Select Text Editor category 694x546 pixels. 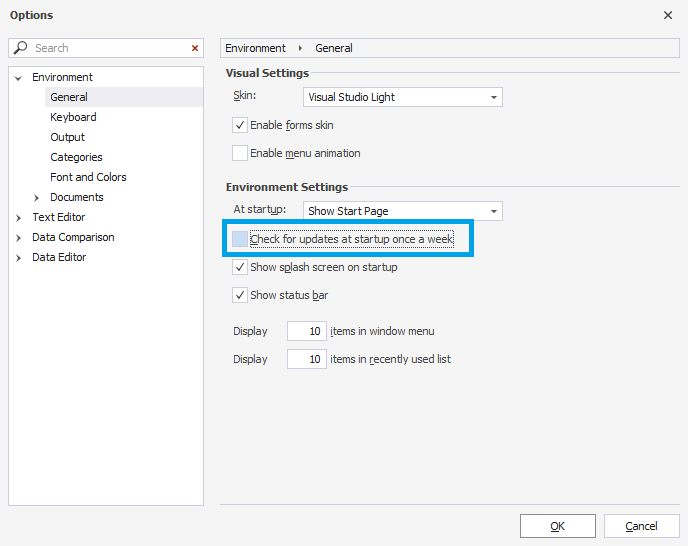coord(58,217)
